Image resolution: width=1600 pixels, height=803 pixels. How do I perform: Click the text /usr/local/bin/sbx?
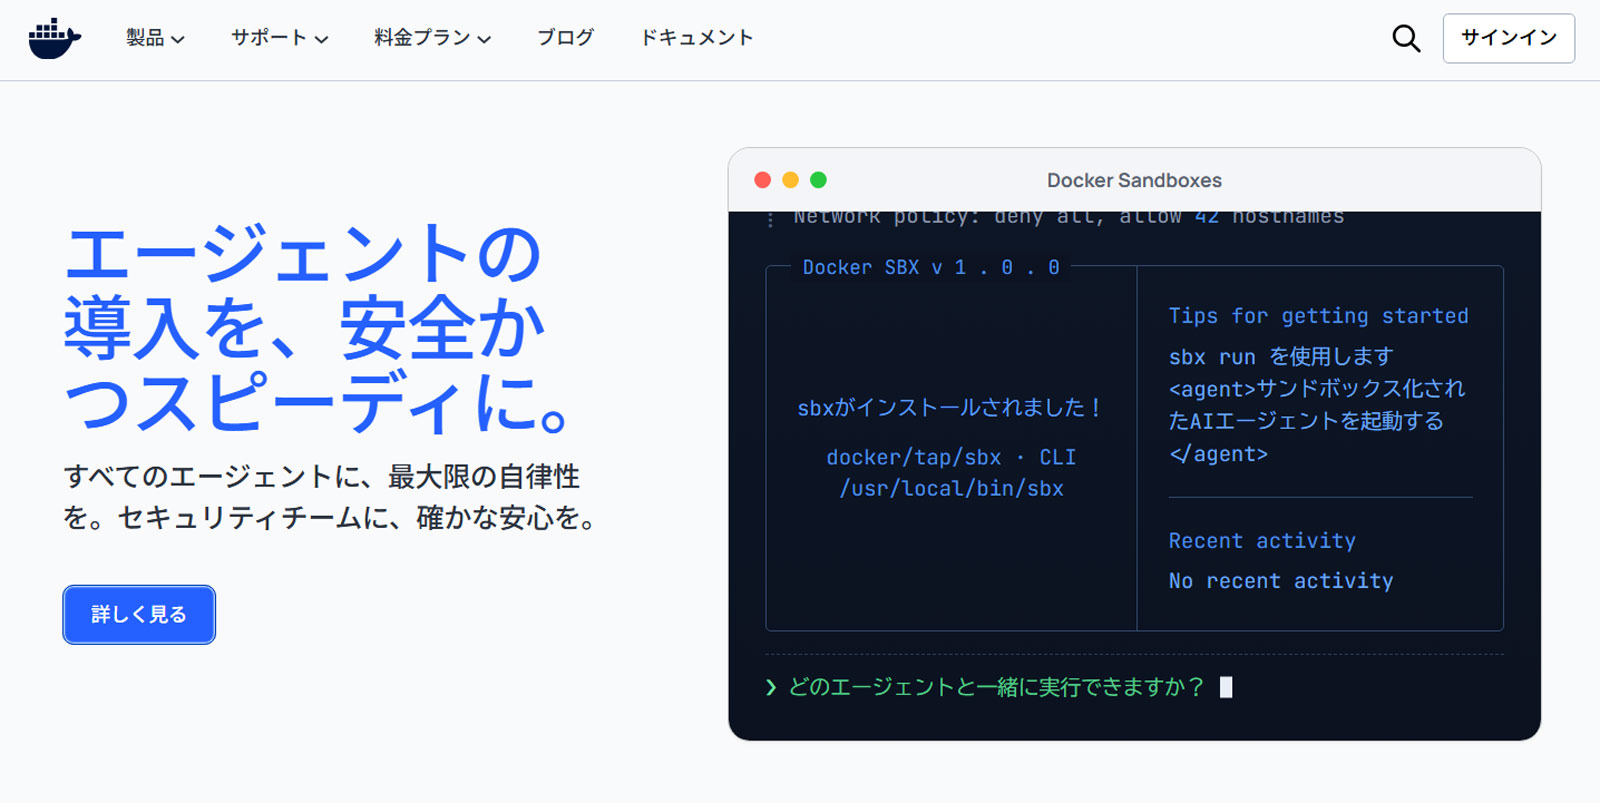pos(951,488)
